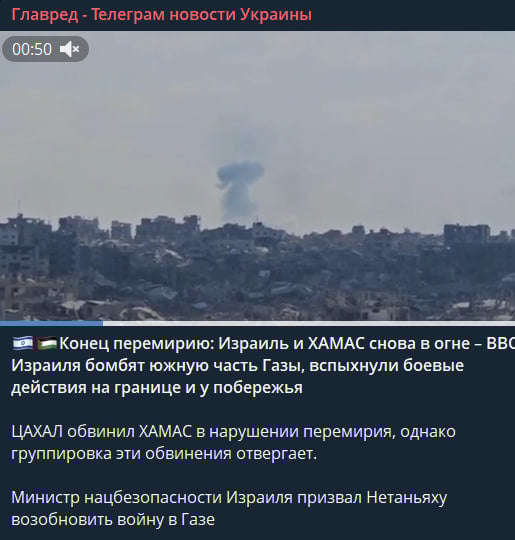Image resolution: width=515 pixels, height=540 pixels.
Task: Click the blue played portion of the progress bar
Action: (51, 323)
